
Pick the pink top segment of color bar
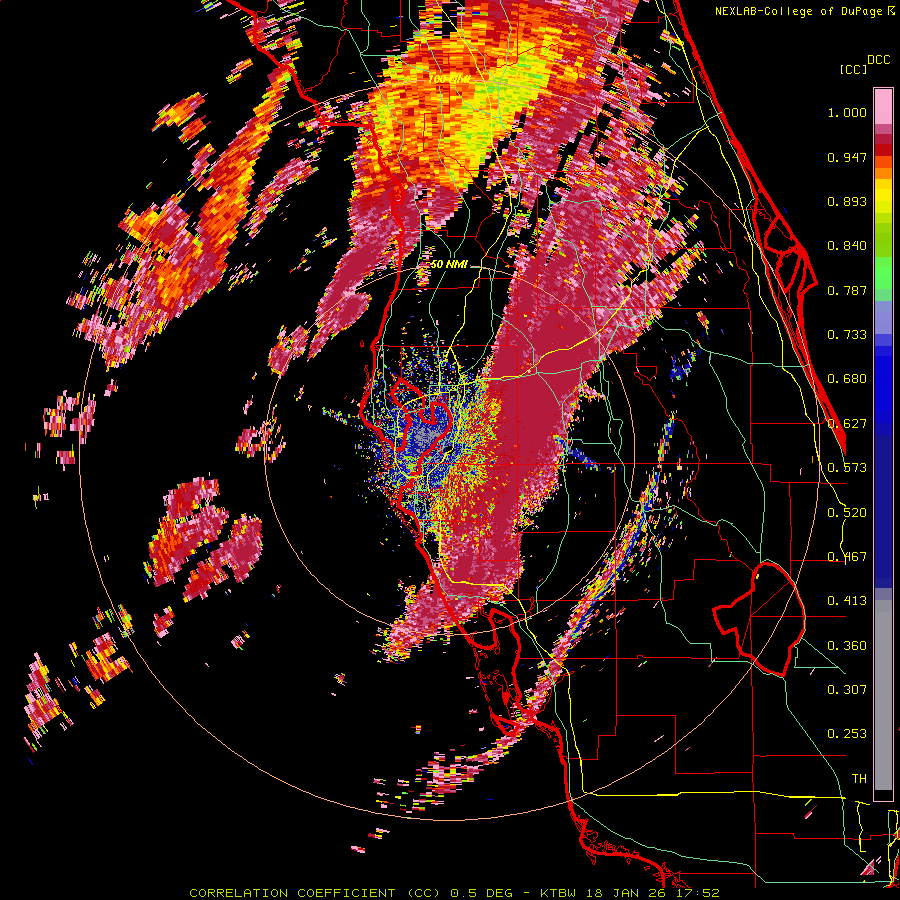883,106
